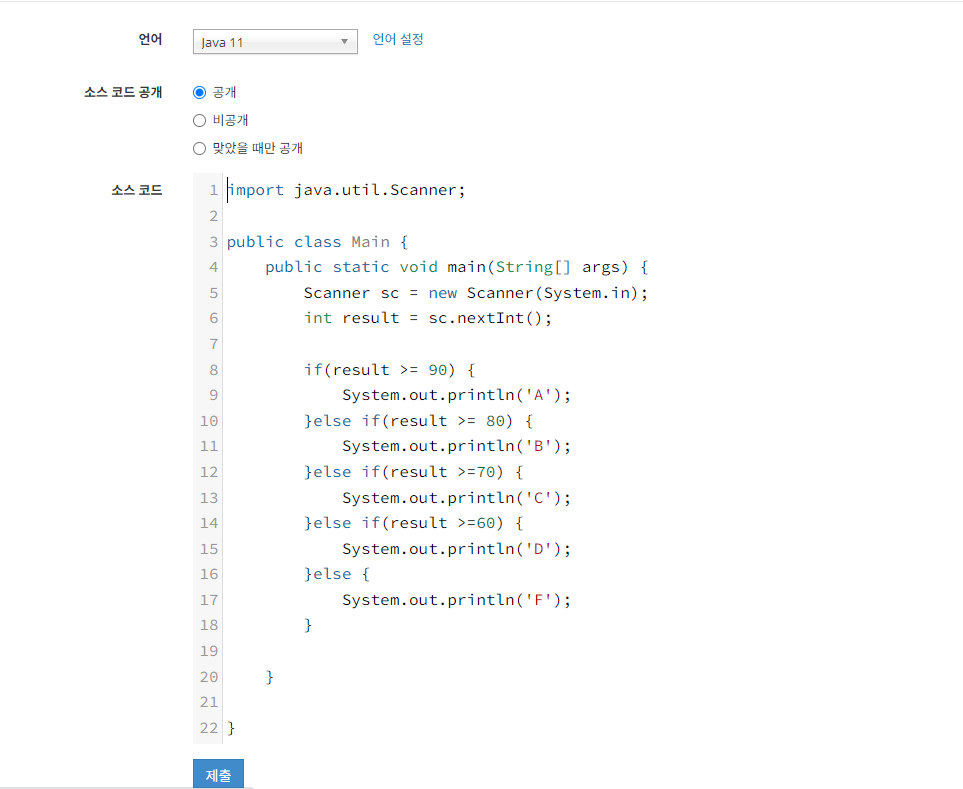Click the 언어 label

150,39
